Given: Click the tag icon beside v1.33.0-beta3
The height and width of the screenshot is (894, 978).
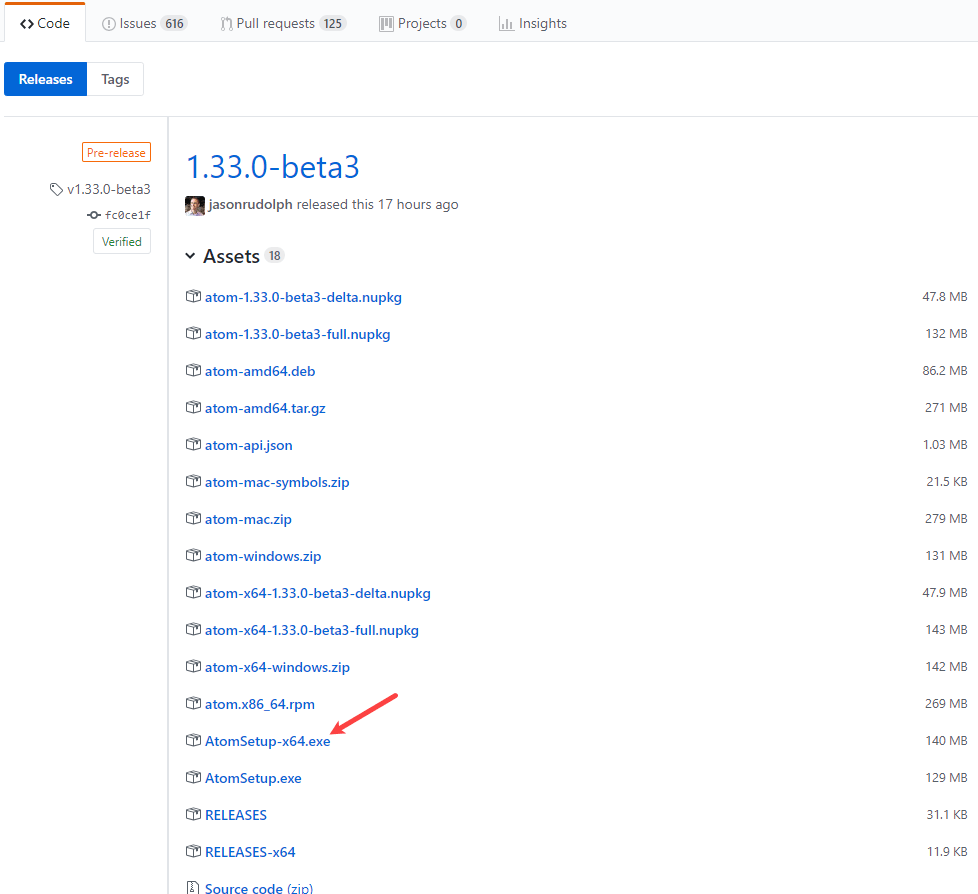Looking at the screenshot, I should click(x=56, y=189).
